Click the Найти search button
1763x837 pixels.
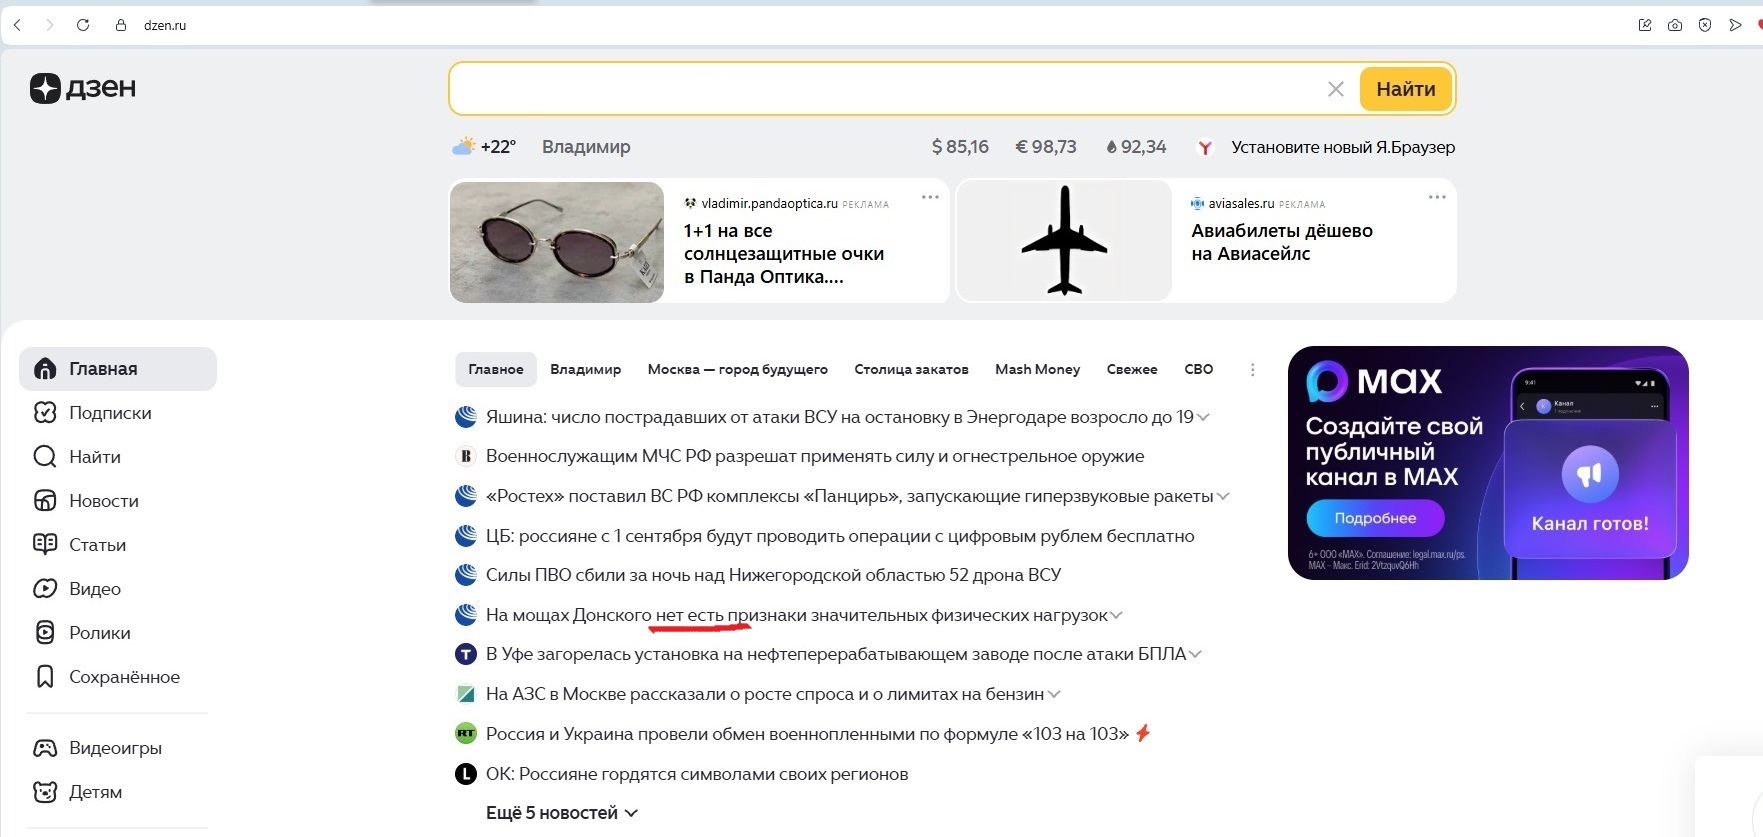(1405, 89)
